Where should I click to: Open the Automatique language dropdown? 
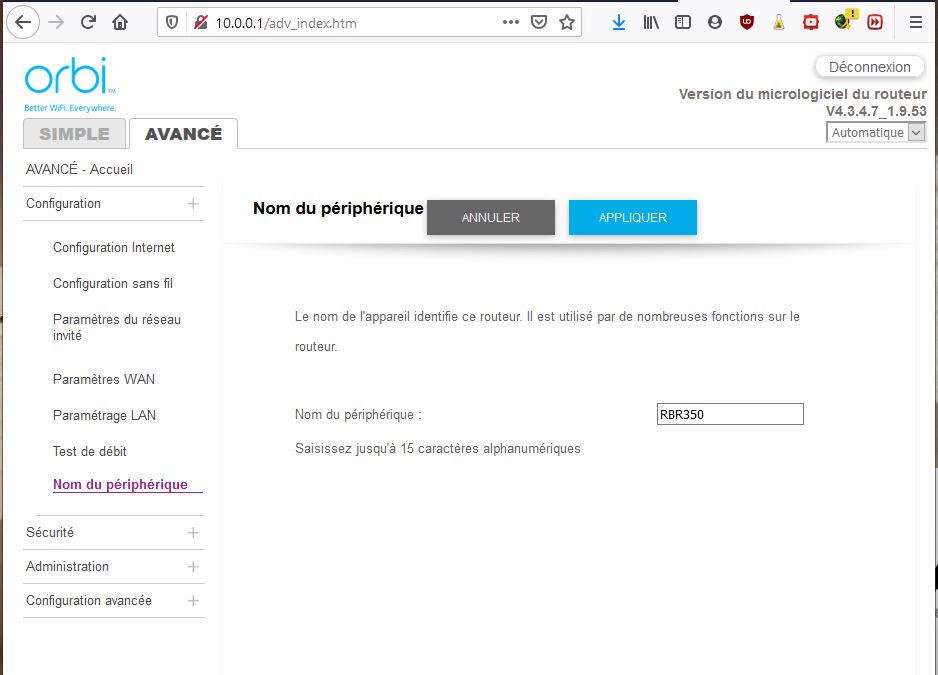pos(875,131)
